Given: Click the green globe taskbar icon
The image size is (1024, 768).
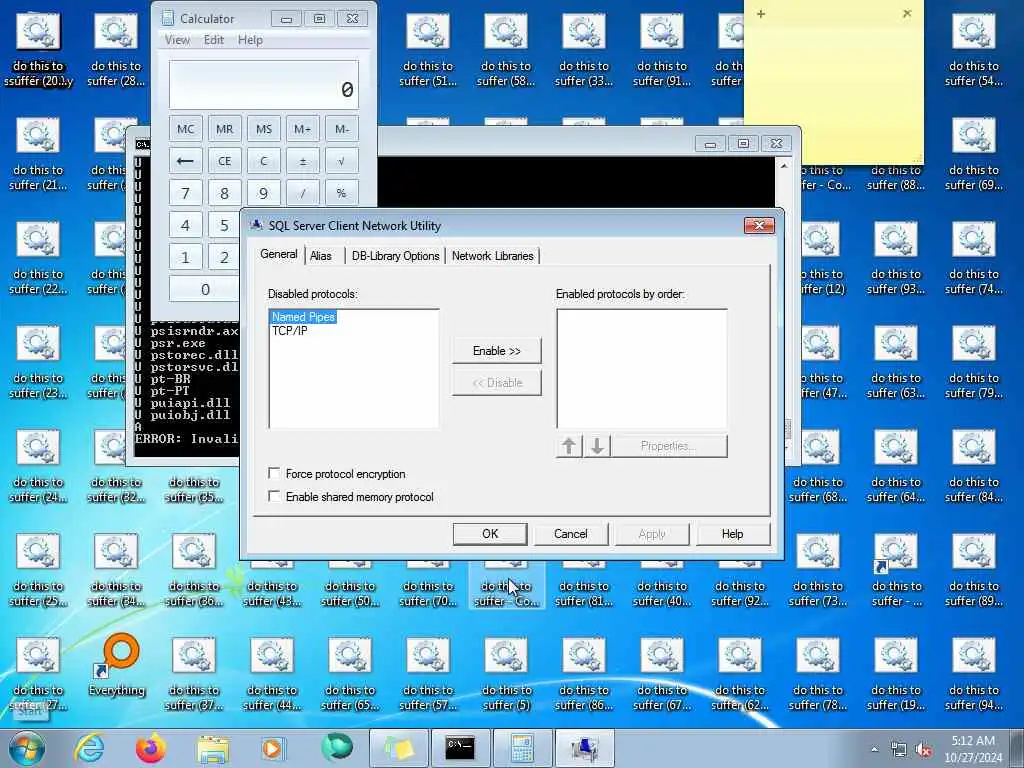Looking at the screenshot, I should (x=336, y=748).
